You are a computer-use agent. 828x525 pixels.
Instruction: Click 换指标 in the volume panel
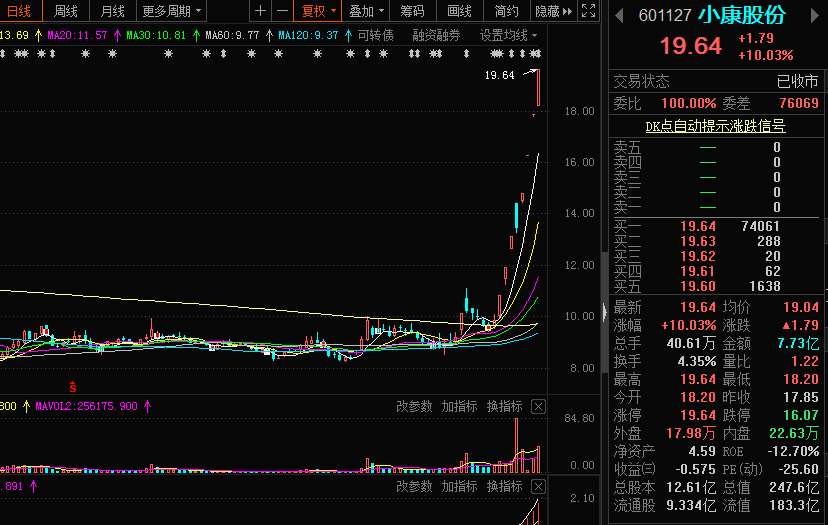pyautogui.click(x=505, y=406)
